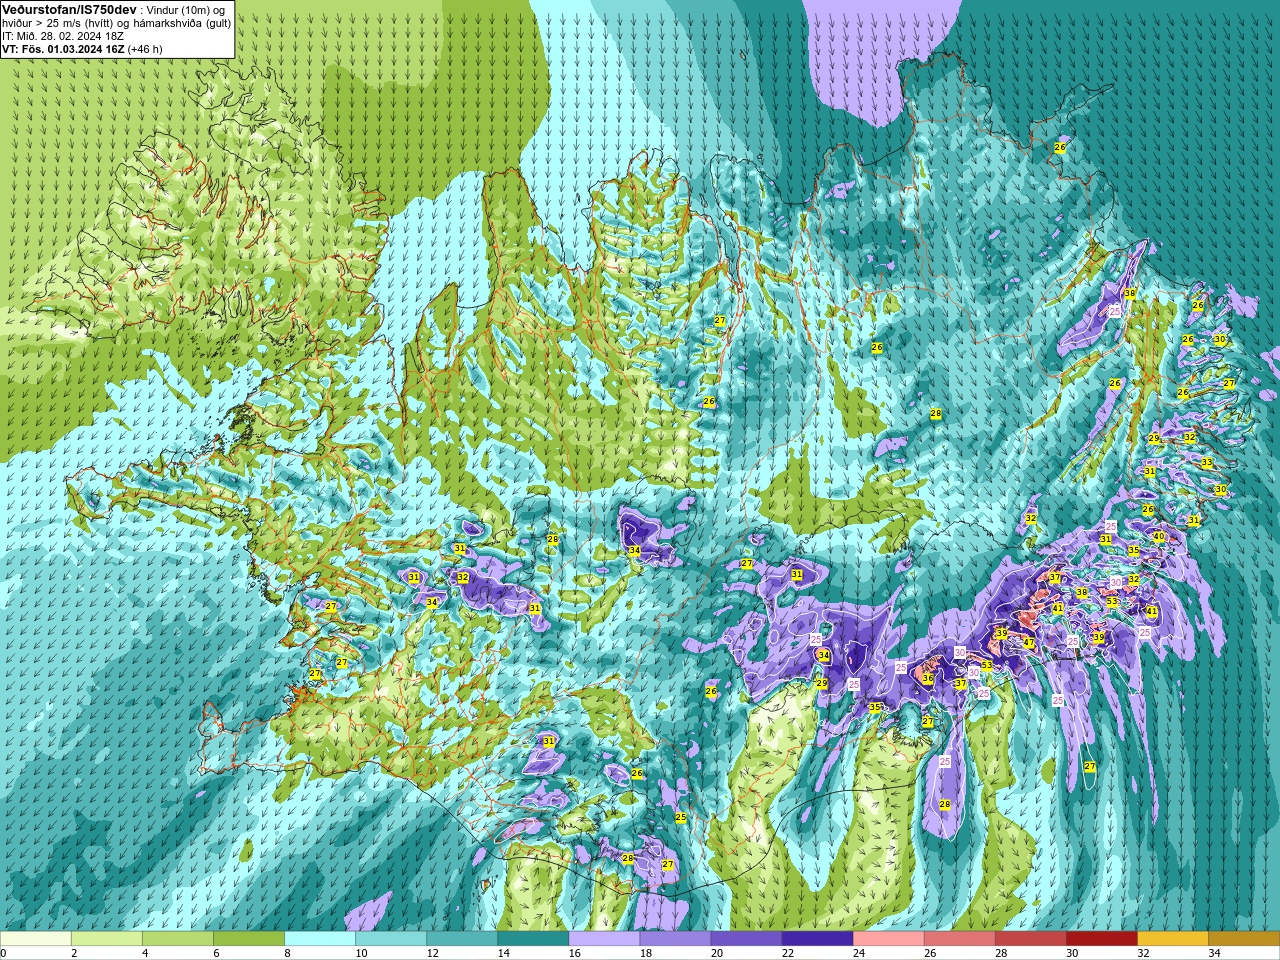Click the 10–12 m/s turquoise legend swatch
Screen dimensions: 1280x960
point(391,939)
